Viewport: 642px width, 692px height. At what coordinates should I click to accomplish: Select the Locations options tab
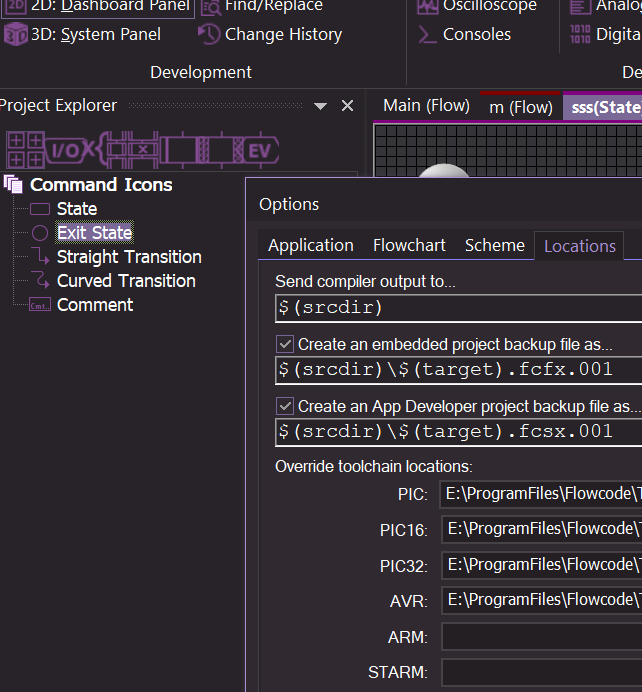pyautogui.click(x=579, y=246)
